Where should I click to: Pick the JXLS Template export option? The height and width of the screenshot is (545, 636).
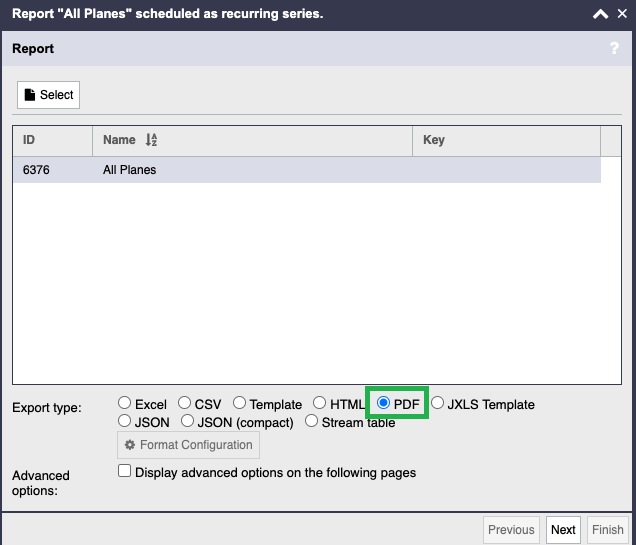tap(437, 403)
